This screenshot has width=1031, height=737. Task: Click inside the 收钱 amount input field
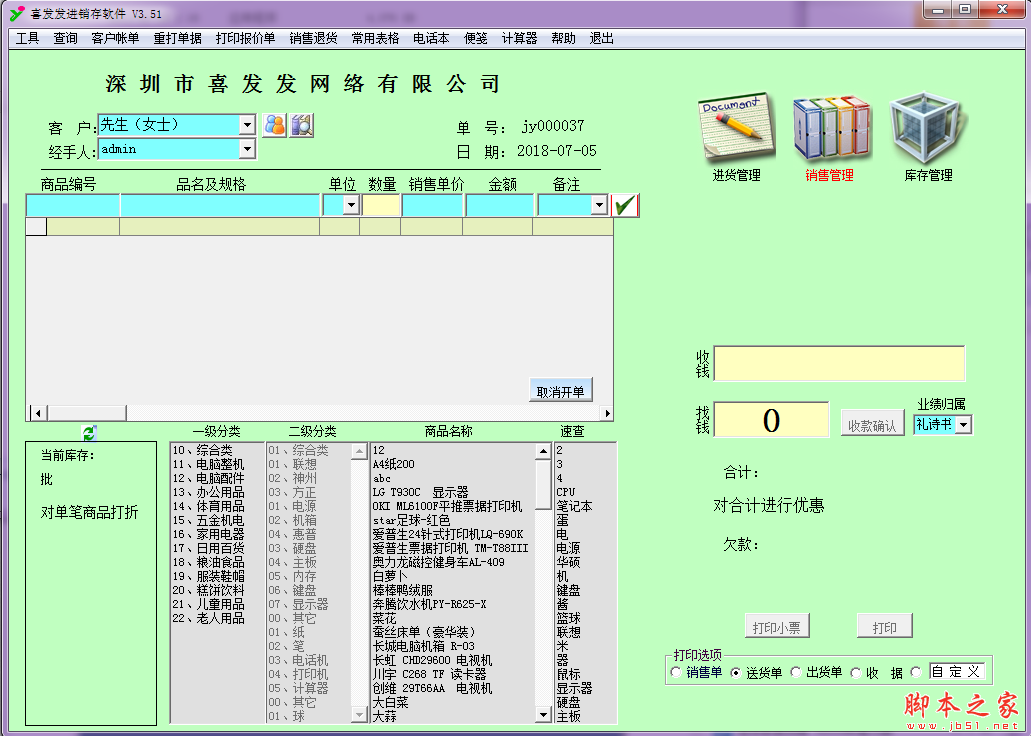tap(838, 363)
